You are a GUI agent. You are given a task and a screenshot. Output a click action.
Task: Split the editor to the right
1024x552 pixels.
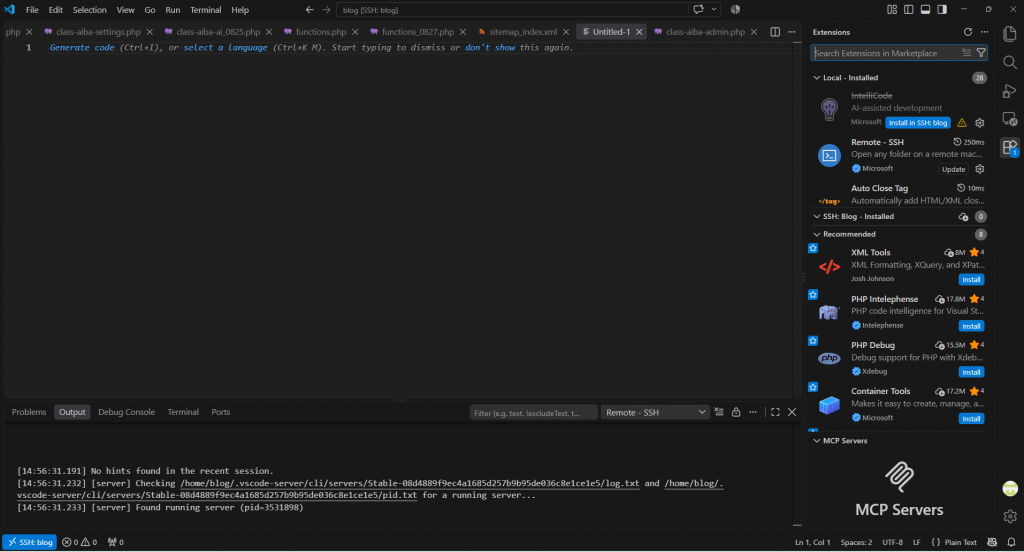pyautogui.click(x=775, y=32)
